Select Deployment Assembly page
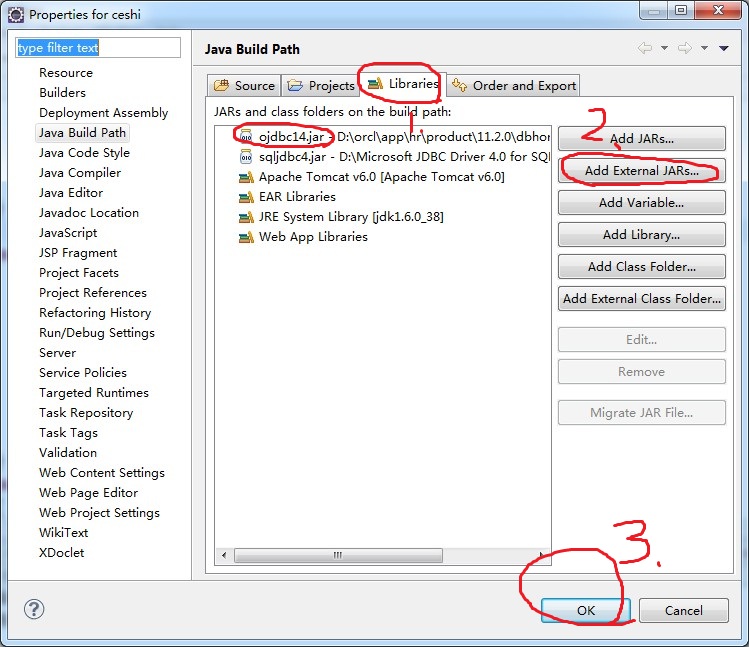Image resolution: width=749 pixels, height=647 pixels. click(x=104, y=113)
